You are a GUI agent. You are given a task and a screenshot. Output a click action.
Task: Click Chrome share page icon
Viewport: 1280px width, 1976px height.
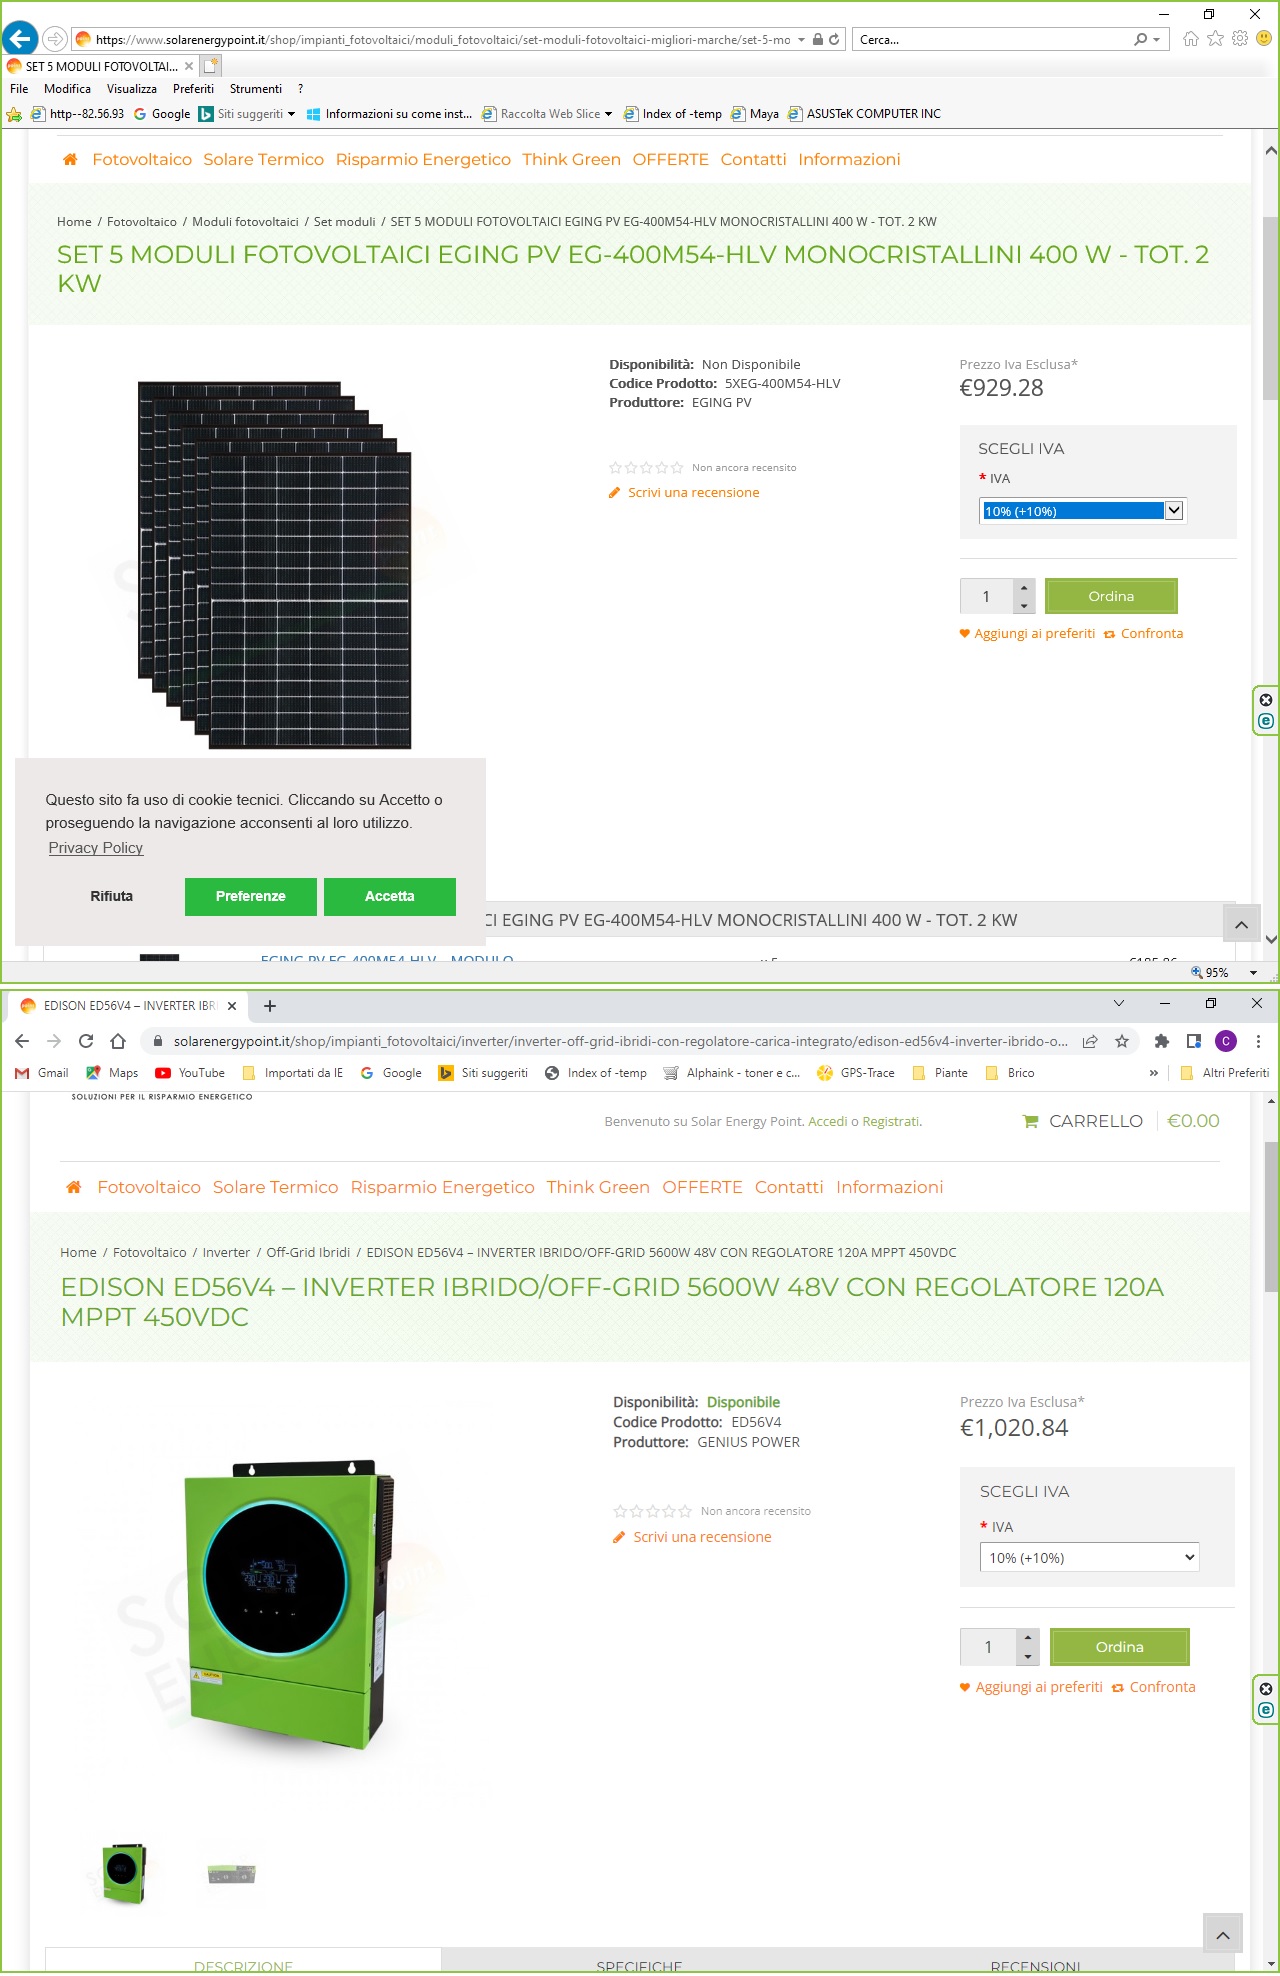click(1090, 1041)
